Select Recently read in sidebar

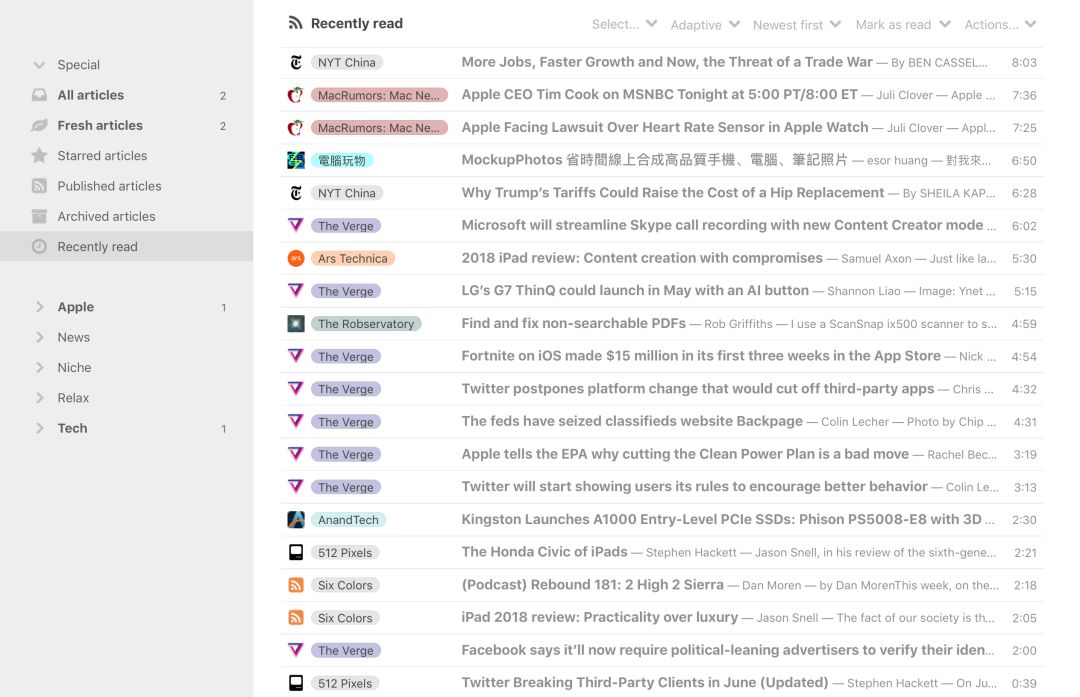click(127, 247)
